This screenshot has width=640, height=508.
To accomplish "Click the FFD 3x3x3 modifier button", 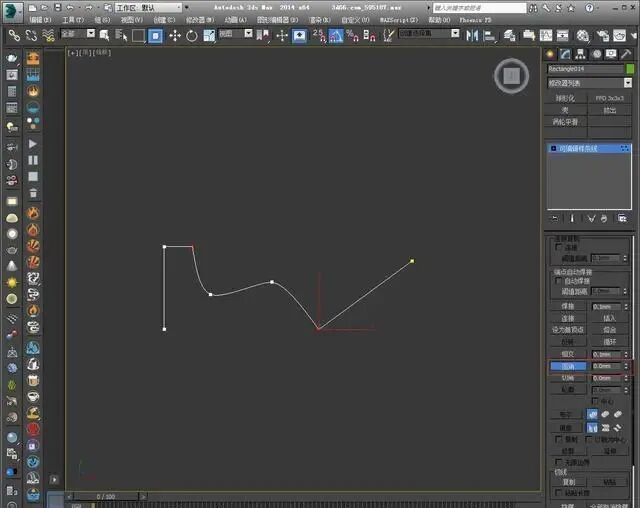I will [x=609, y=98].
